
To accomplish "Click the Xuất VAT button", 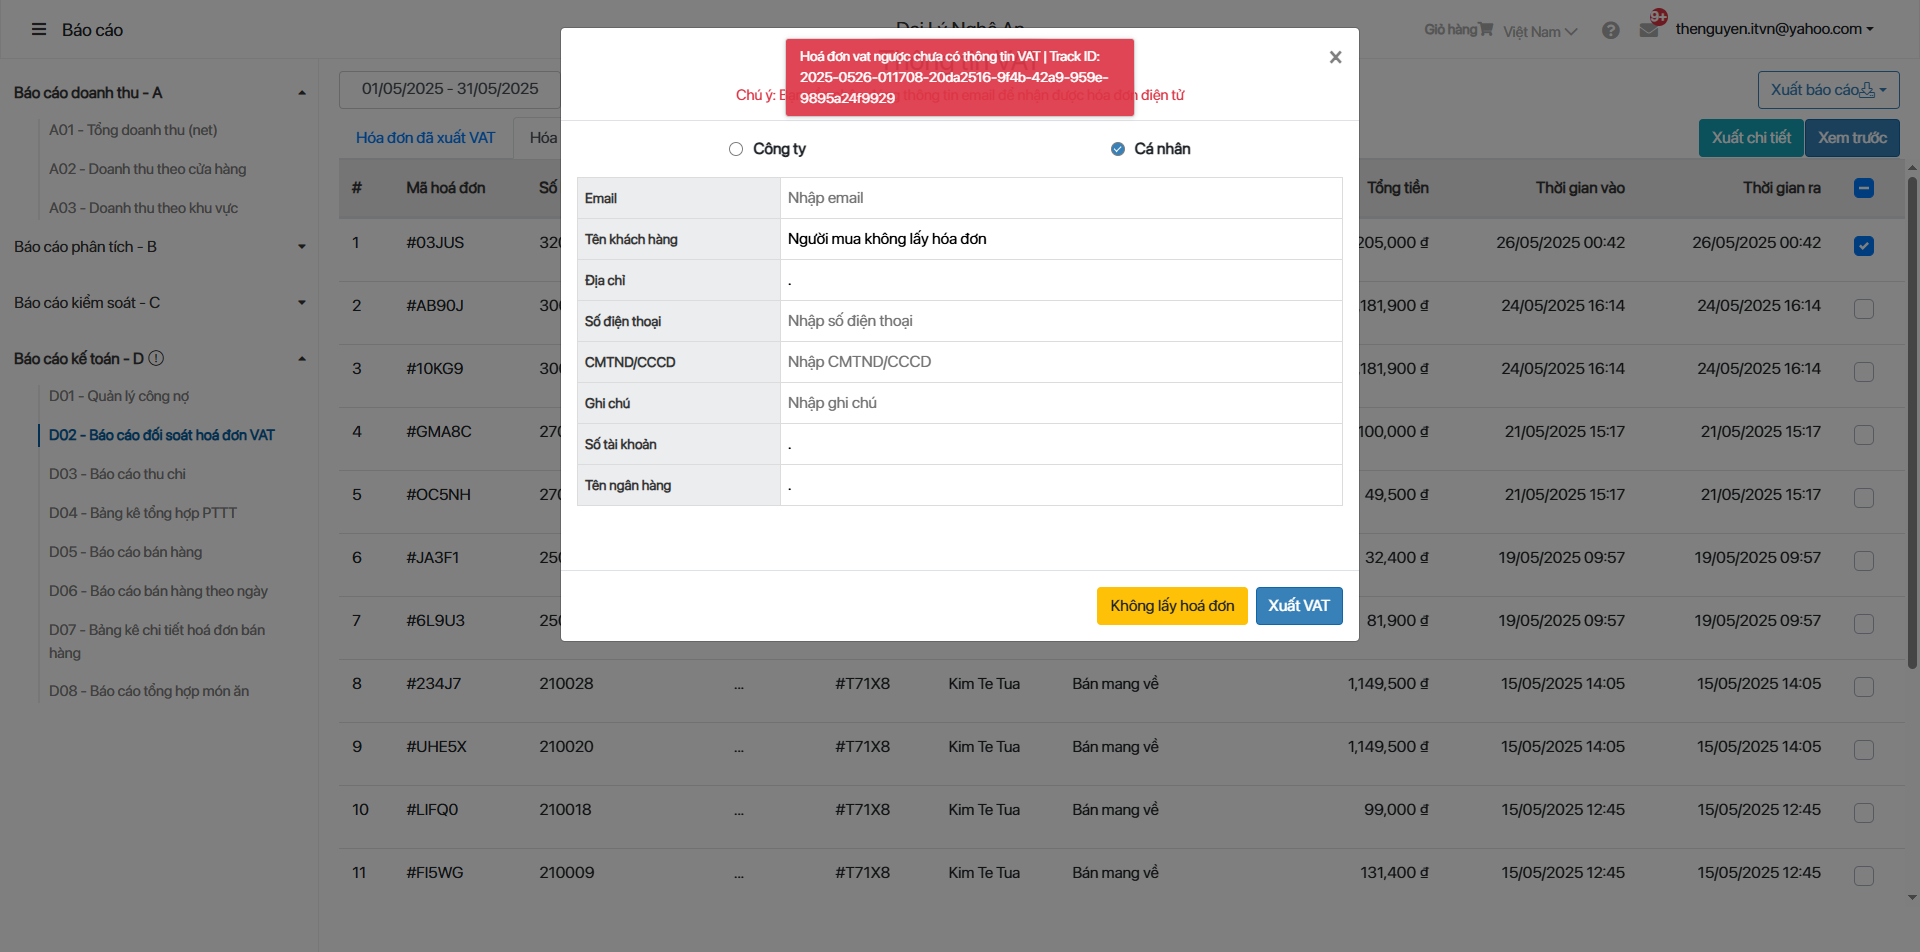I will 1298,606.
